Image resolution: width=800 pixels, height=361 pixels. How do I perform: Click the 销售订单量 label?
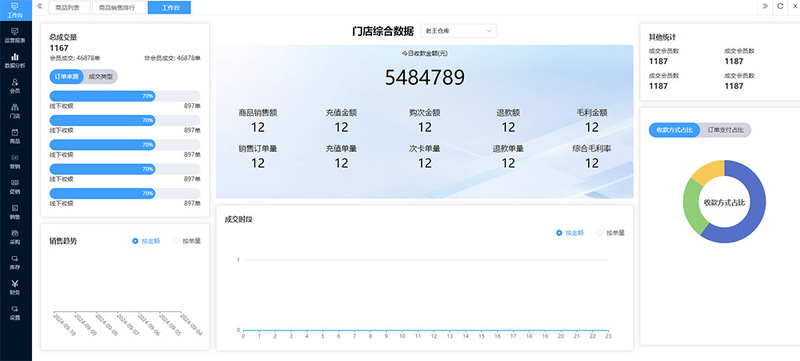pyautogui.click(x=258, y=149)
